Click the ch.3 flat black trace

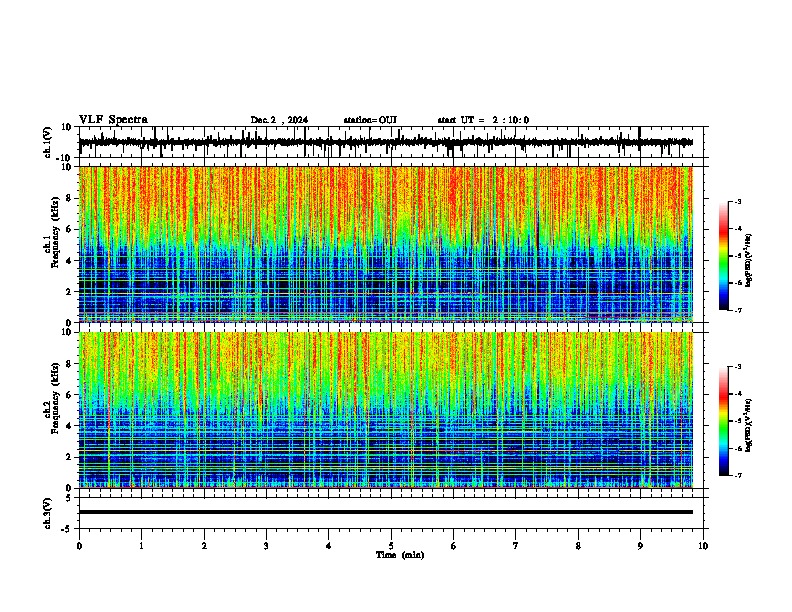(386, 512)
